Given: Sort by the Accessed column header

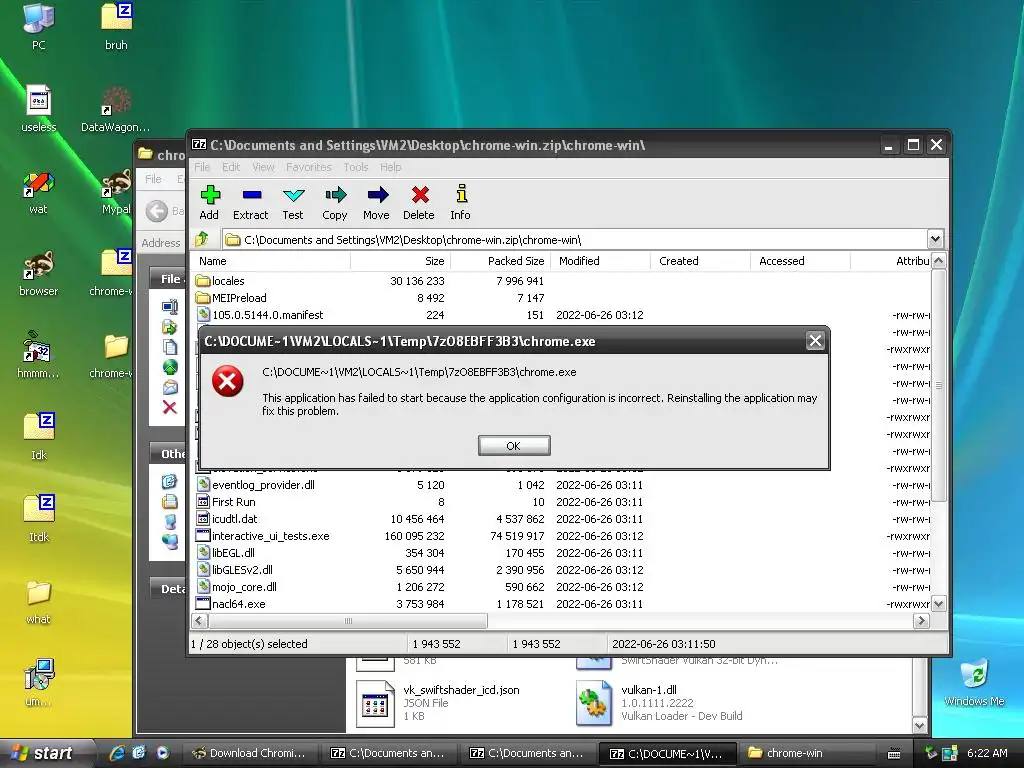Looking at the screenshot, I should click(800, 261).
